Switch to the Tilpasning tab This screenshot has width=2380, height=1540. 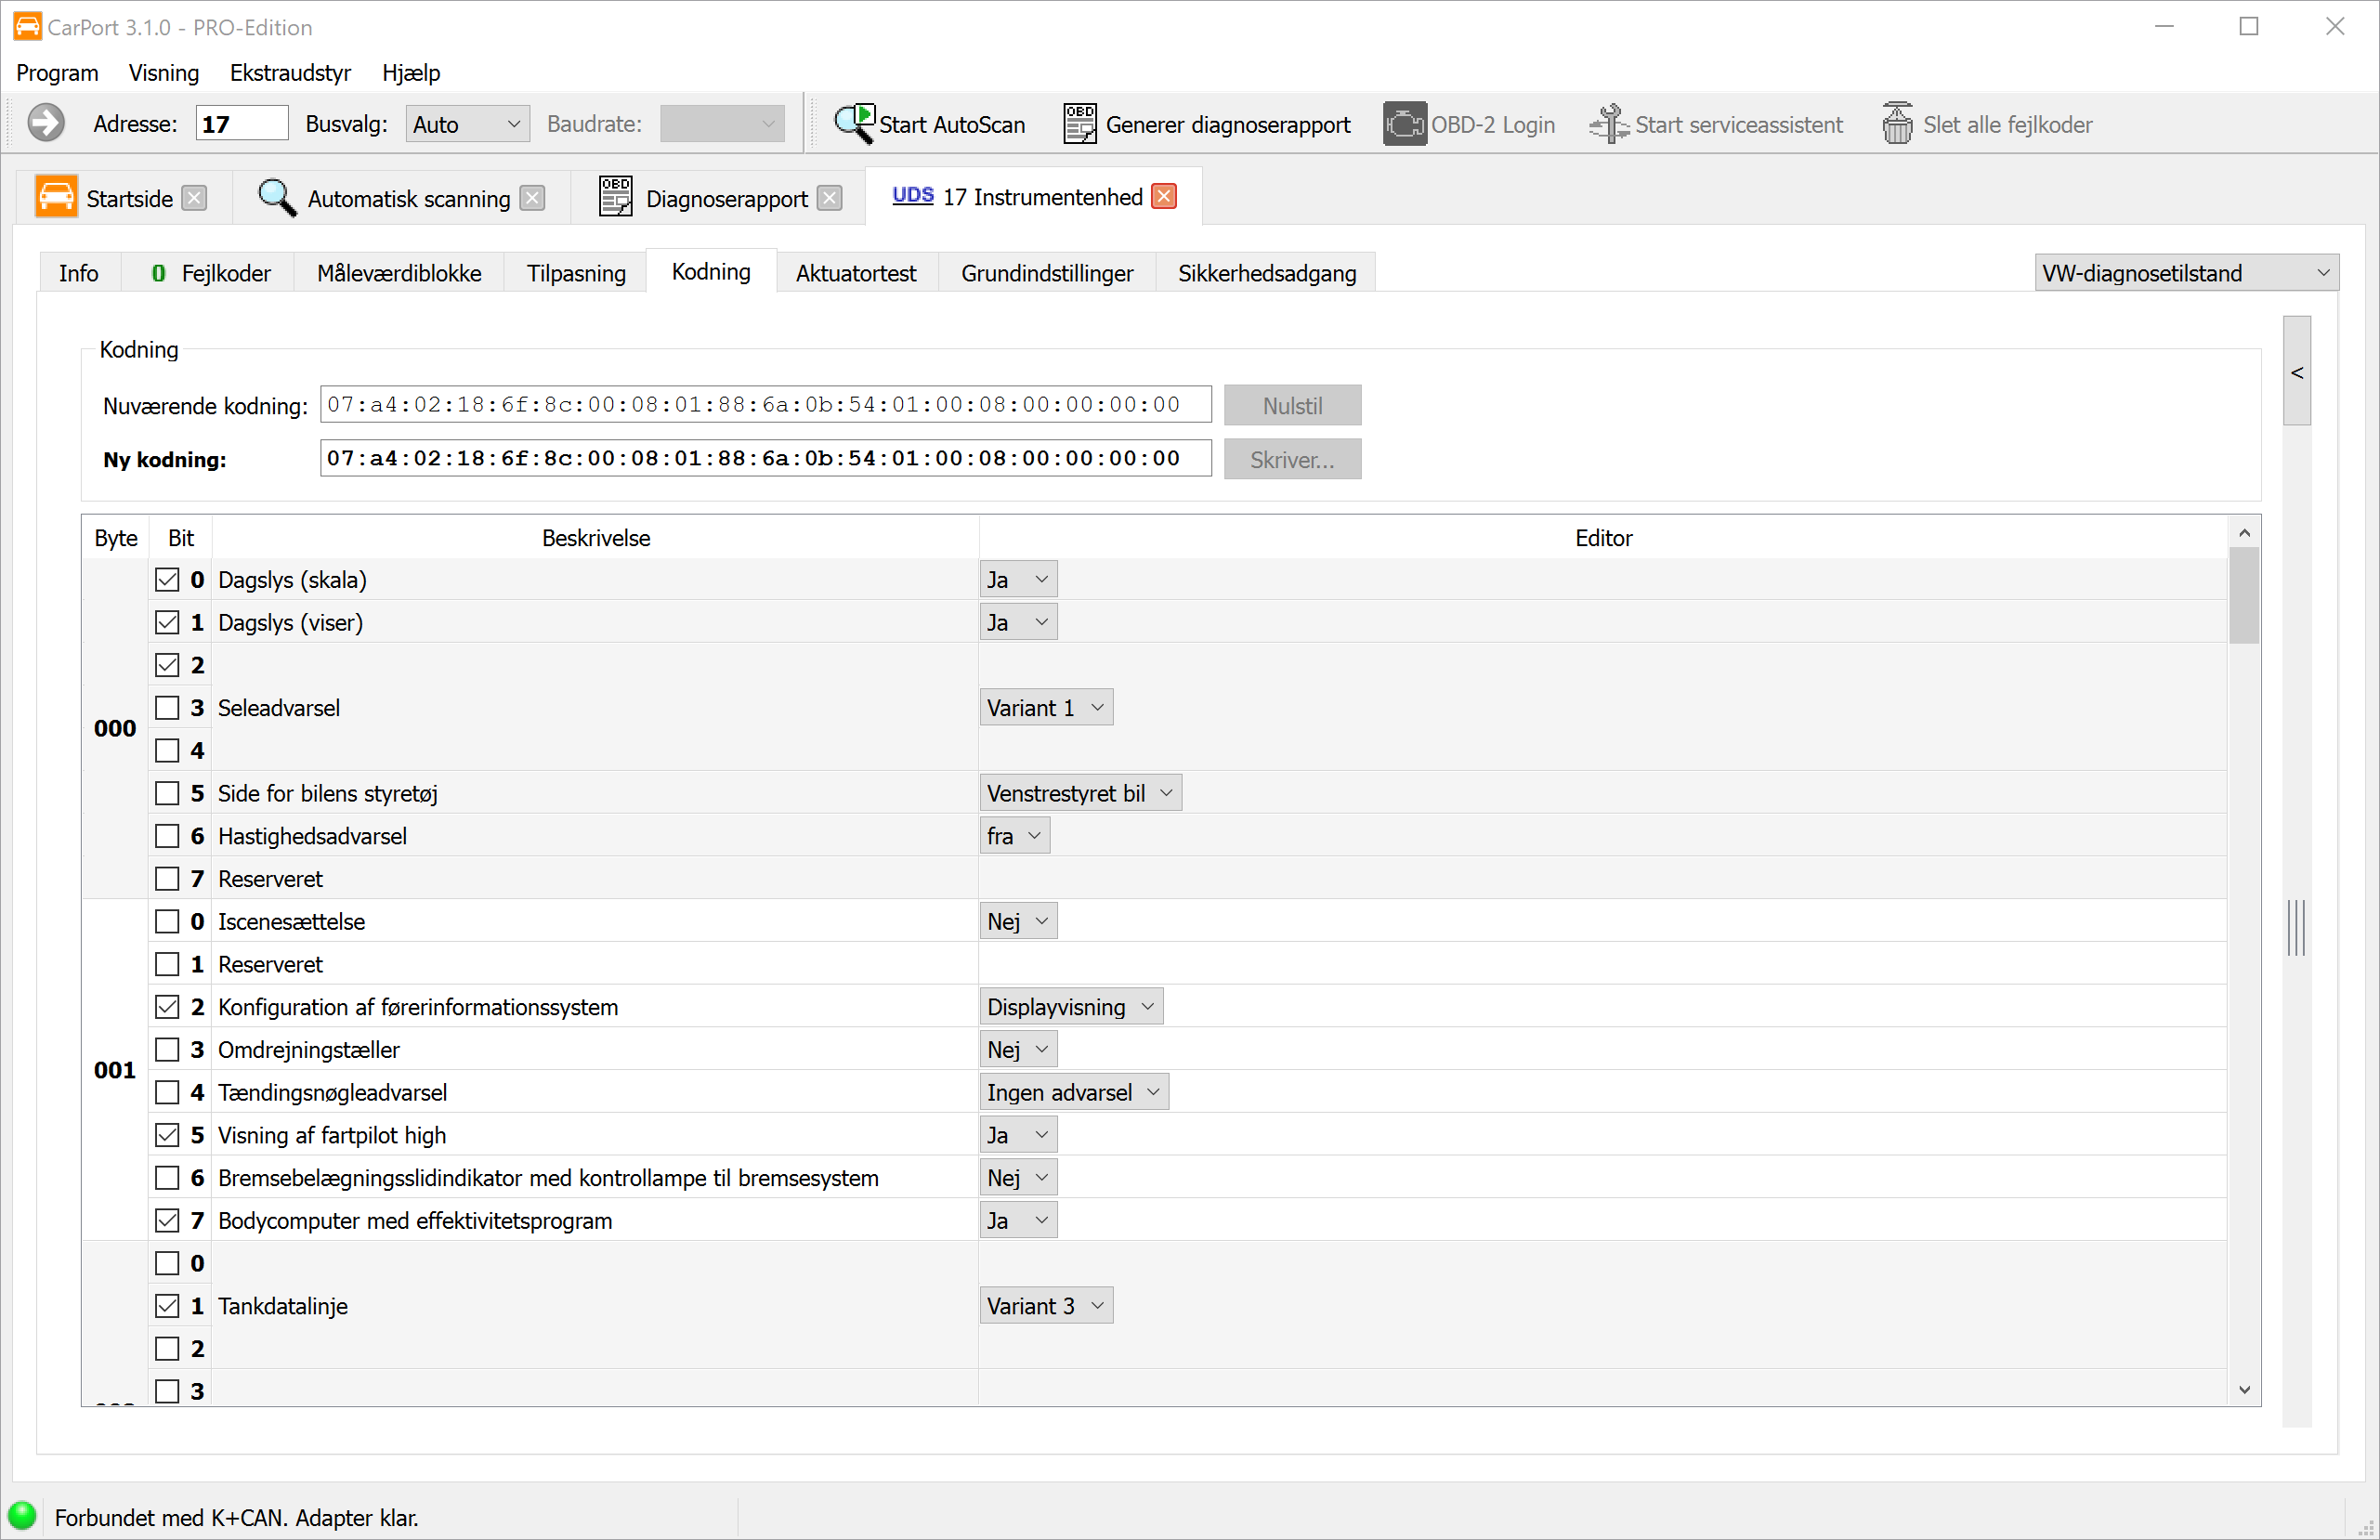click(576, 273)
